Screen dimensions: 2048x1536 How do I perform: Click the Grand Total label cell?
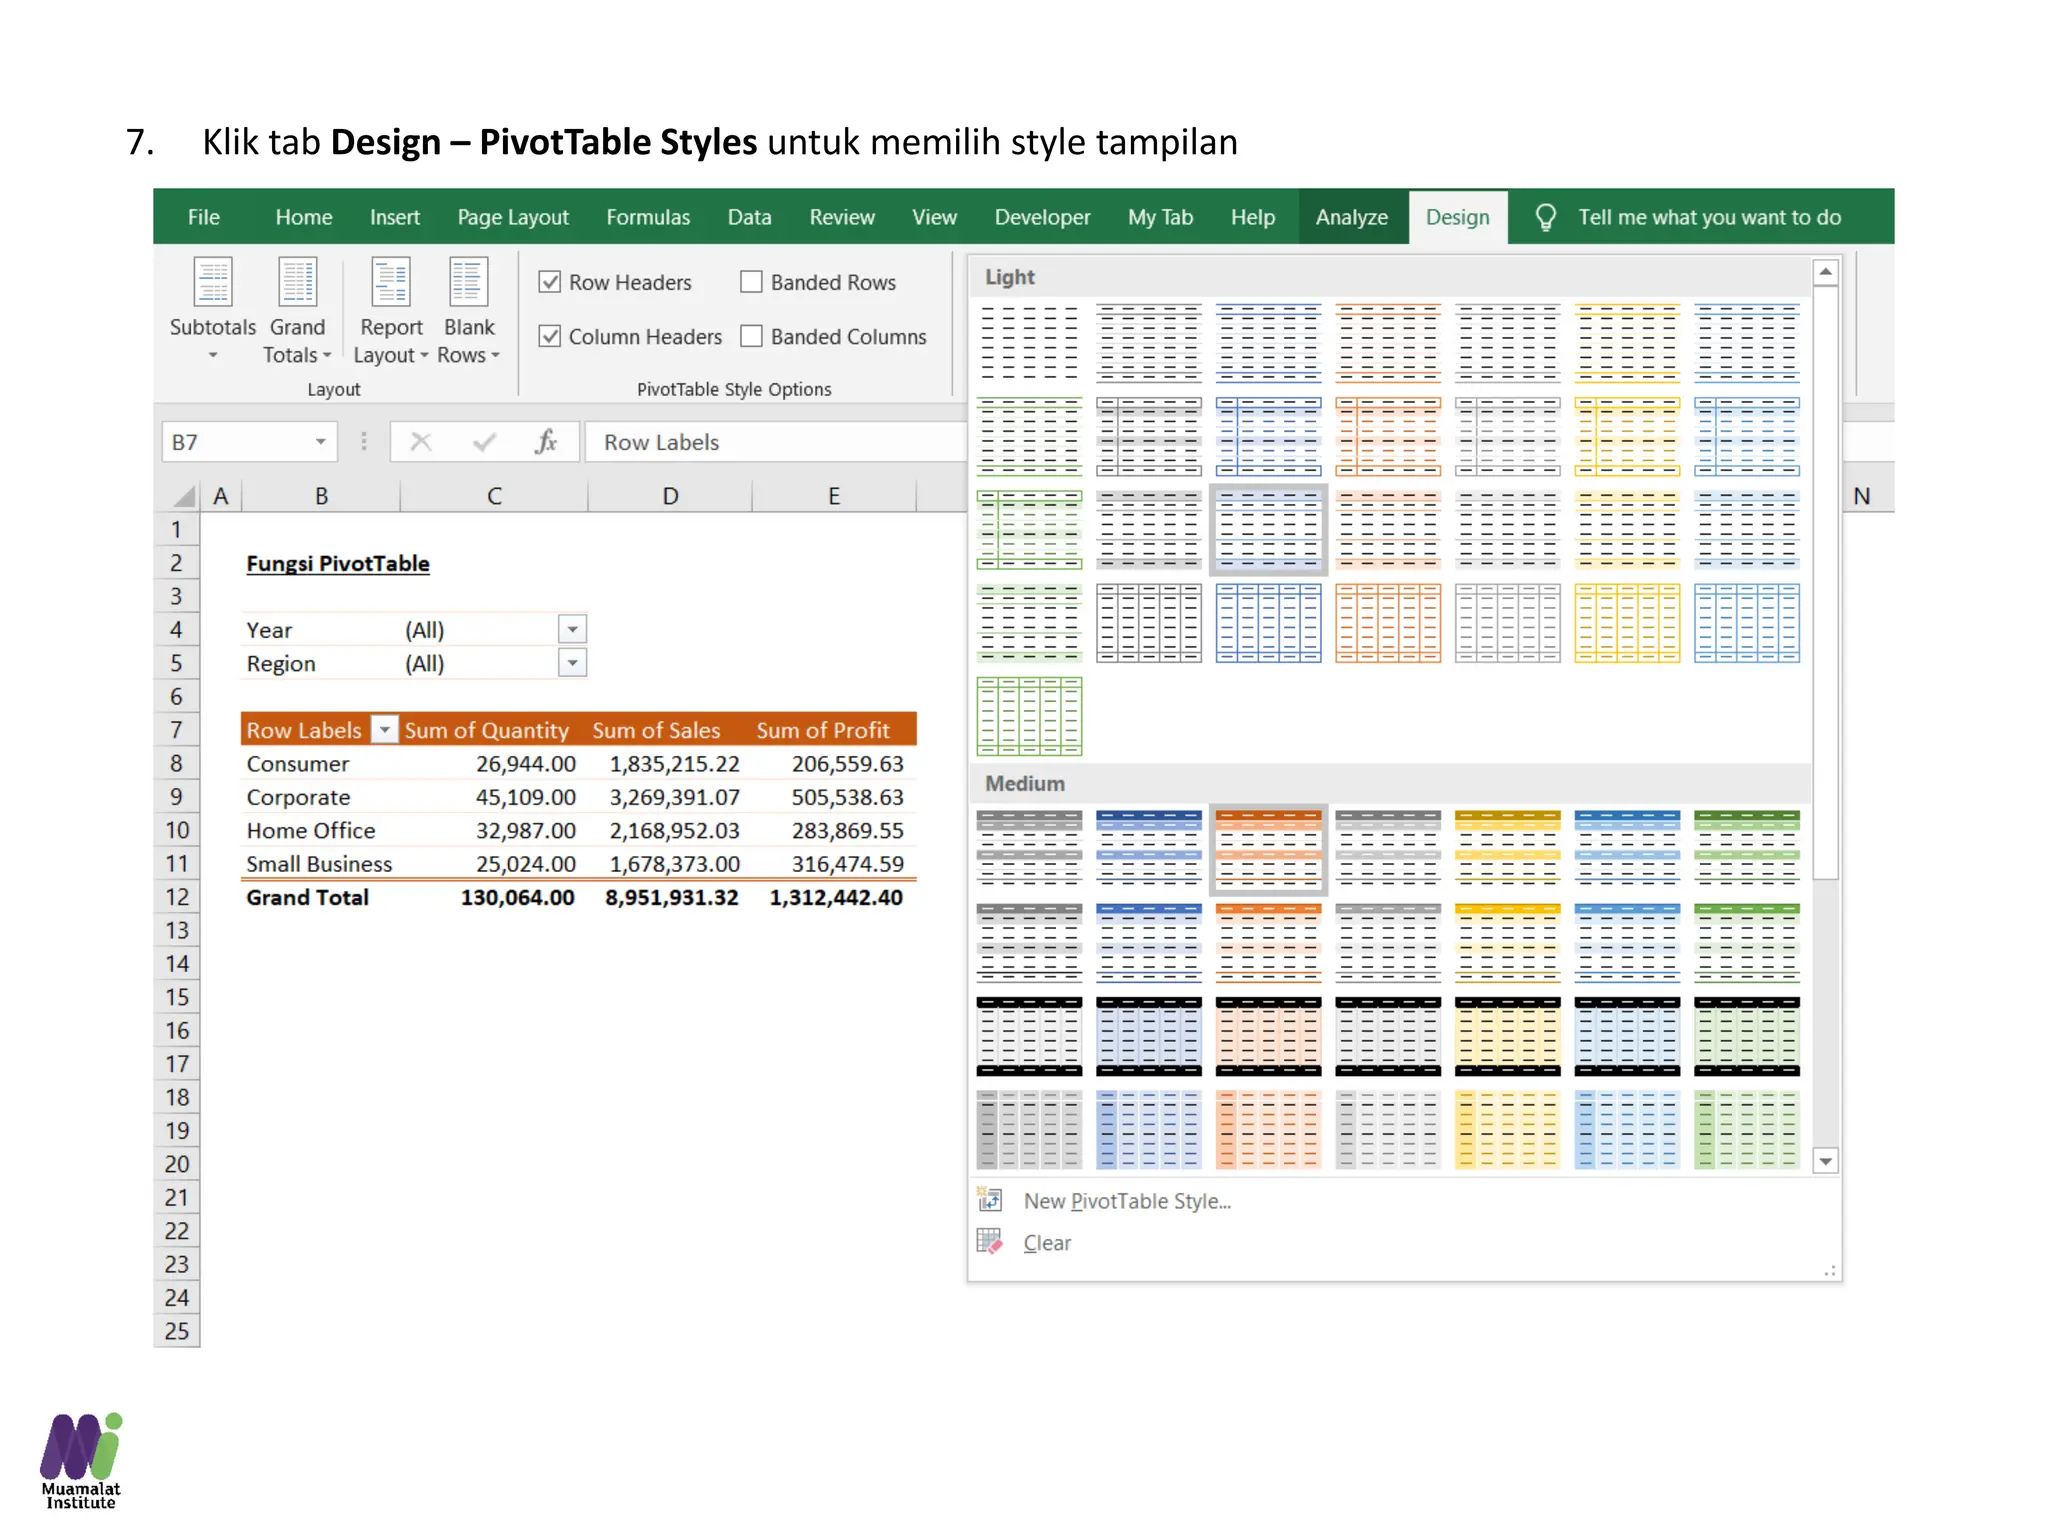[x=320, y=897]
